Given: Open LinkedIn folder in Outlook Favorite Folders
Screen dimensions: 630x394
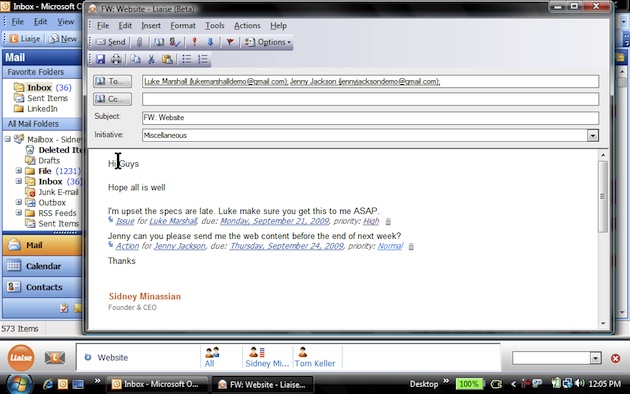Looking at the screenshot, I should pos(42,109).
